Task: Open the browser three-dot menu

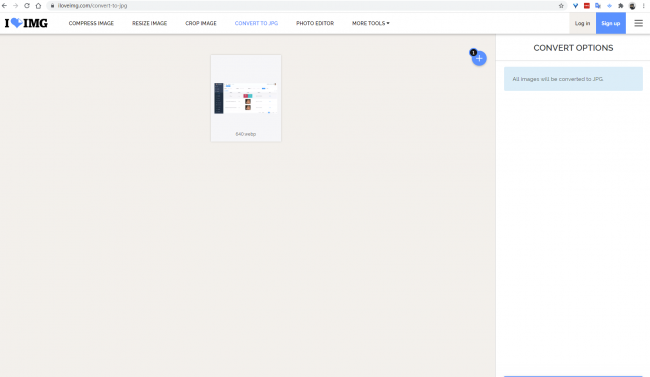Action: click(x=643, y=6)
